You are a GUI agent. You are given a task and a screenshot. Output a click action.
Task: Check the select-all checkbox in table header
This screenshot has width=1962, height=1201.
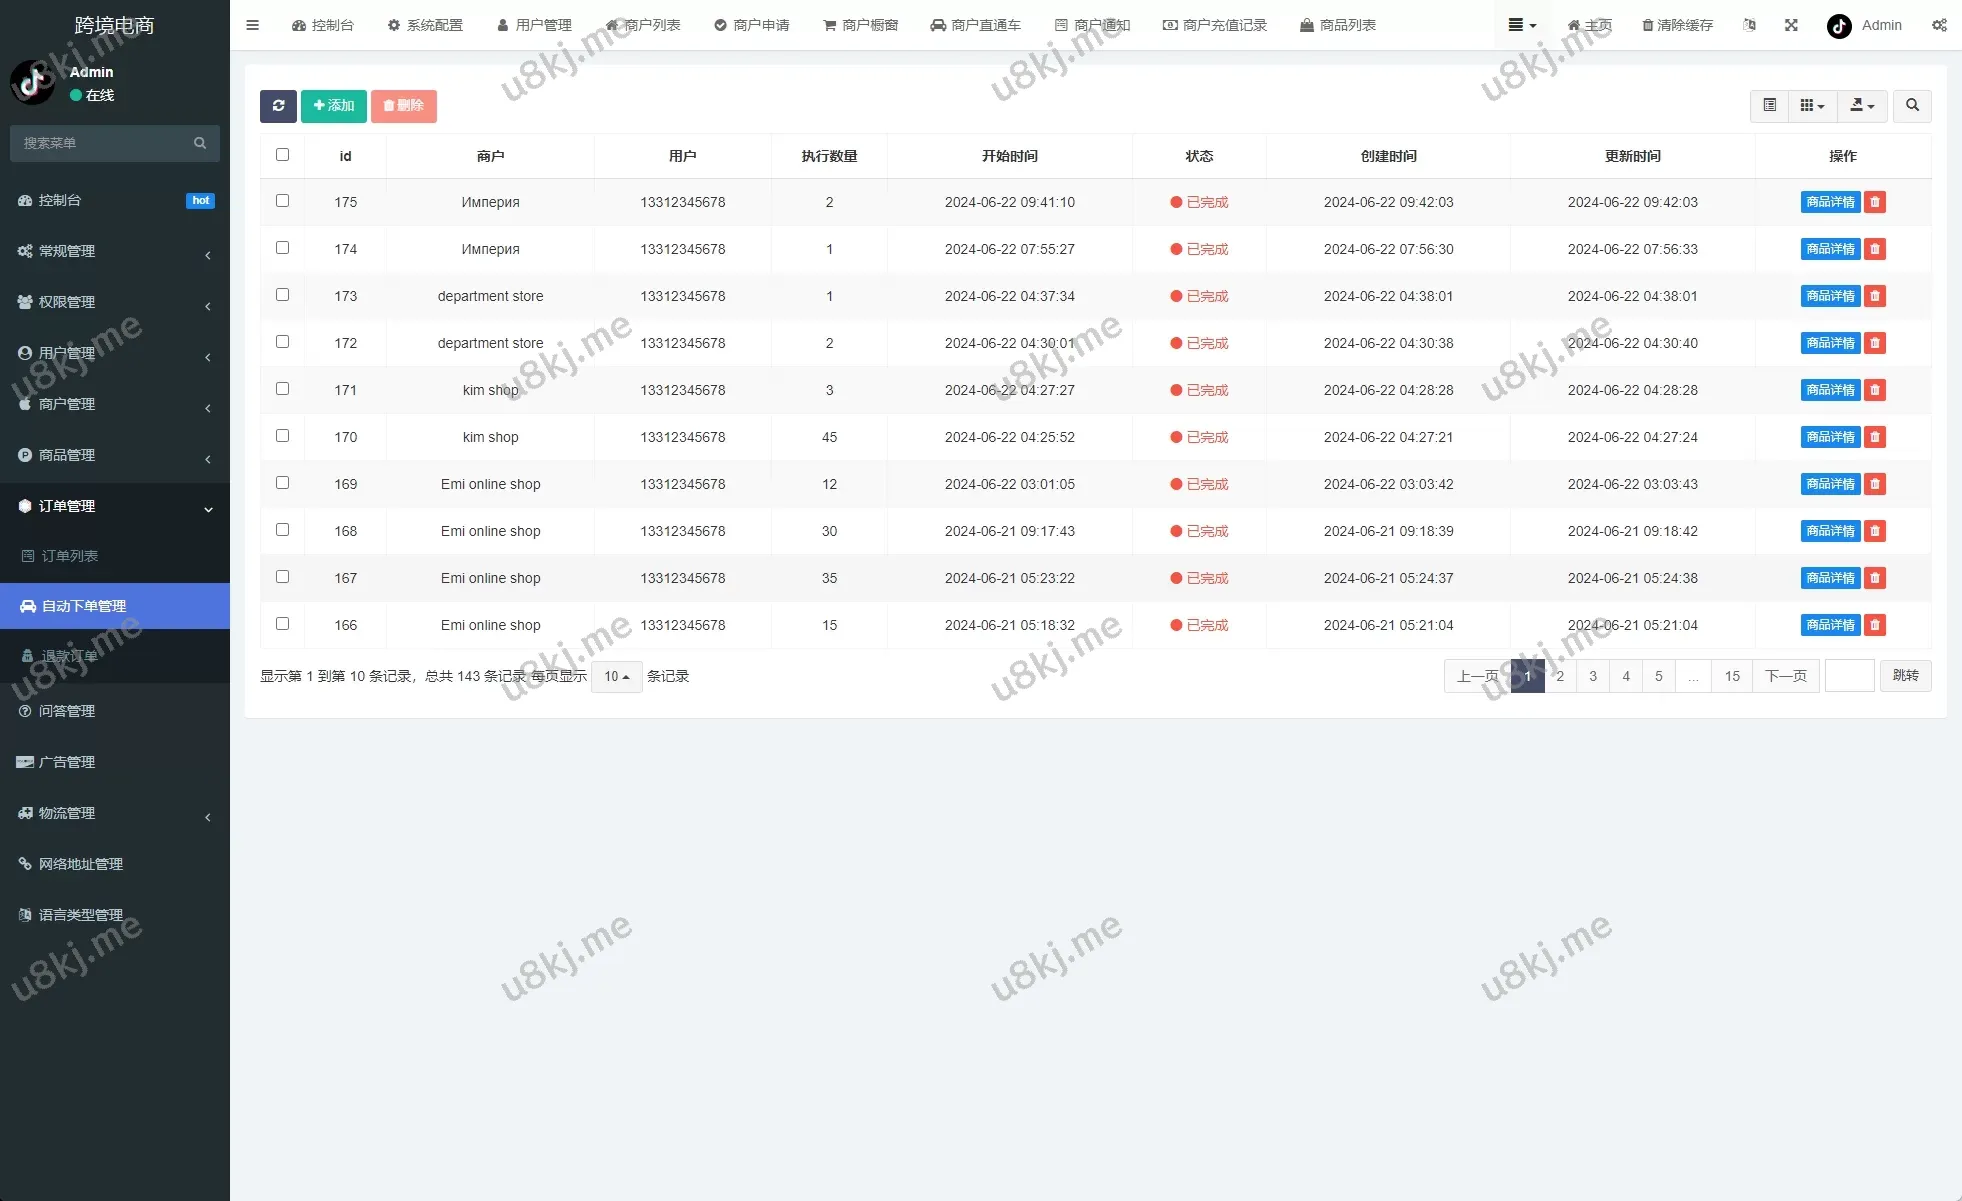coord(283,155)
